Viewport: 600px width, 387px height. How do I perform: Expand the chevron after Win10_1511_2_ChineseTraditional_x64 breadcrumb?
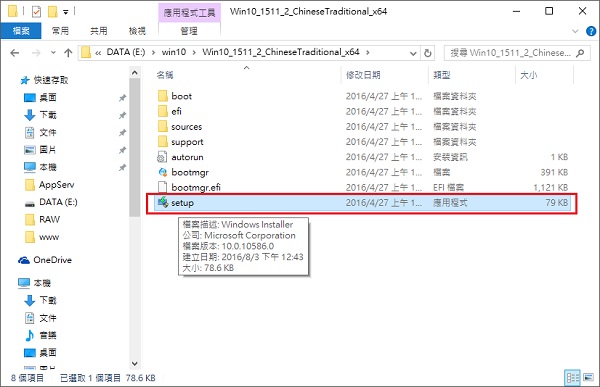pyautogui.click(x=368, y=52)
